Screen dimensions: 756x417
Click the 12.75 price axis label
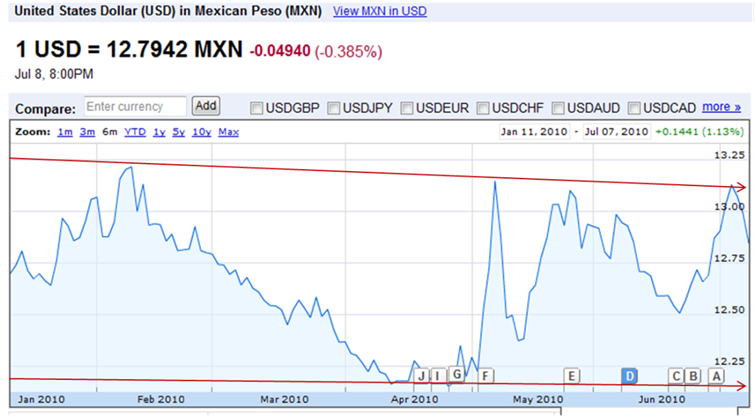click(729, 258)
